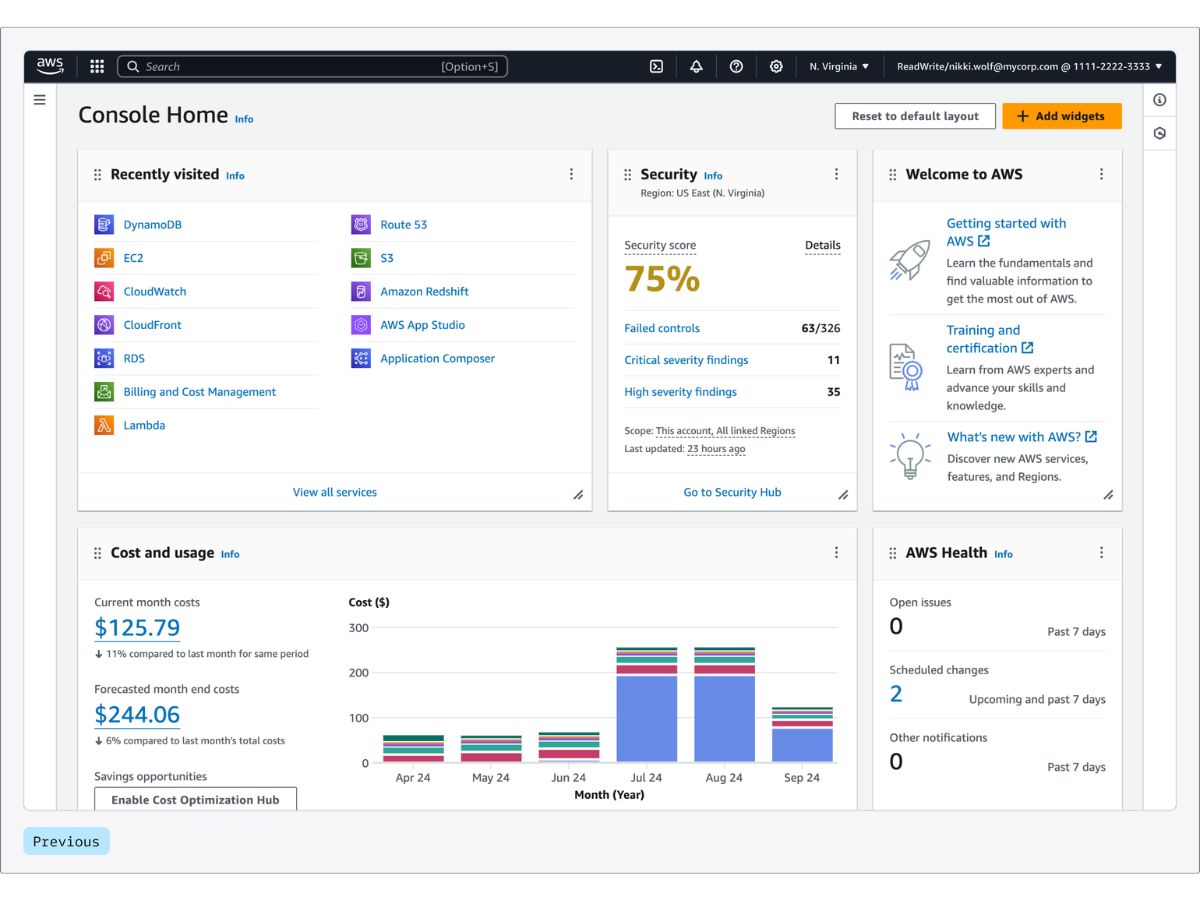Click the AWS Health Info link
This screenshot has width=1200, height=900.
[1003, 554]
